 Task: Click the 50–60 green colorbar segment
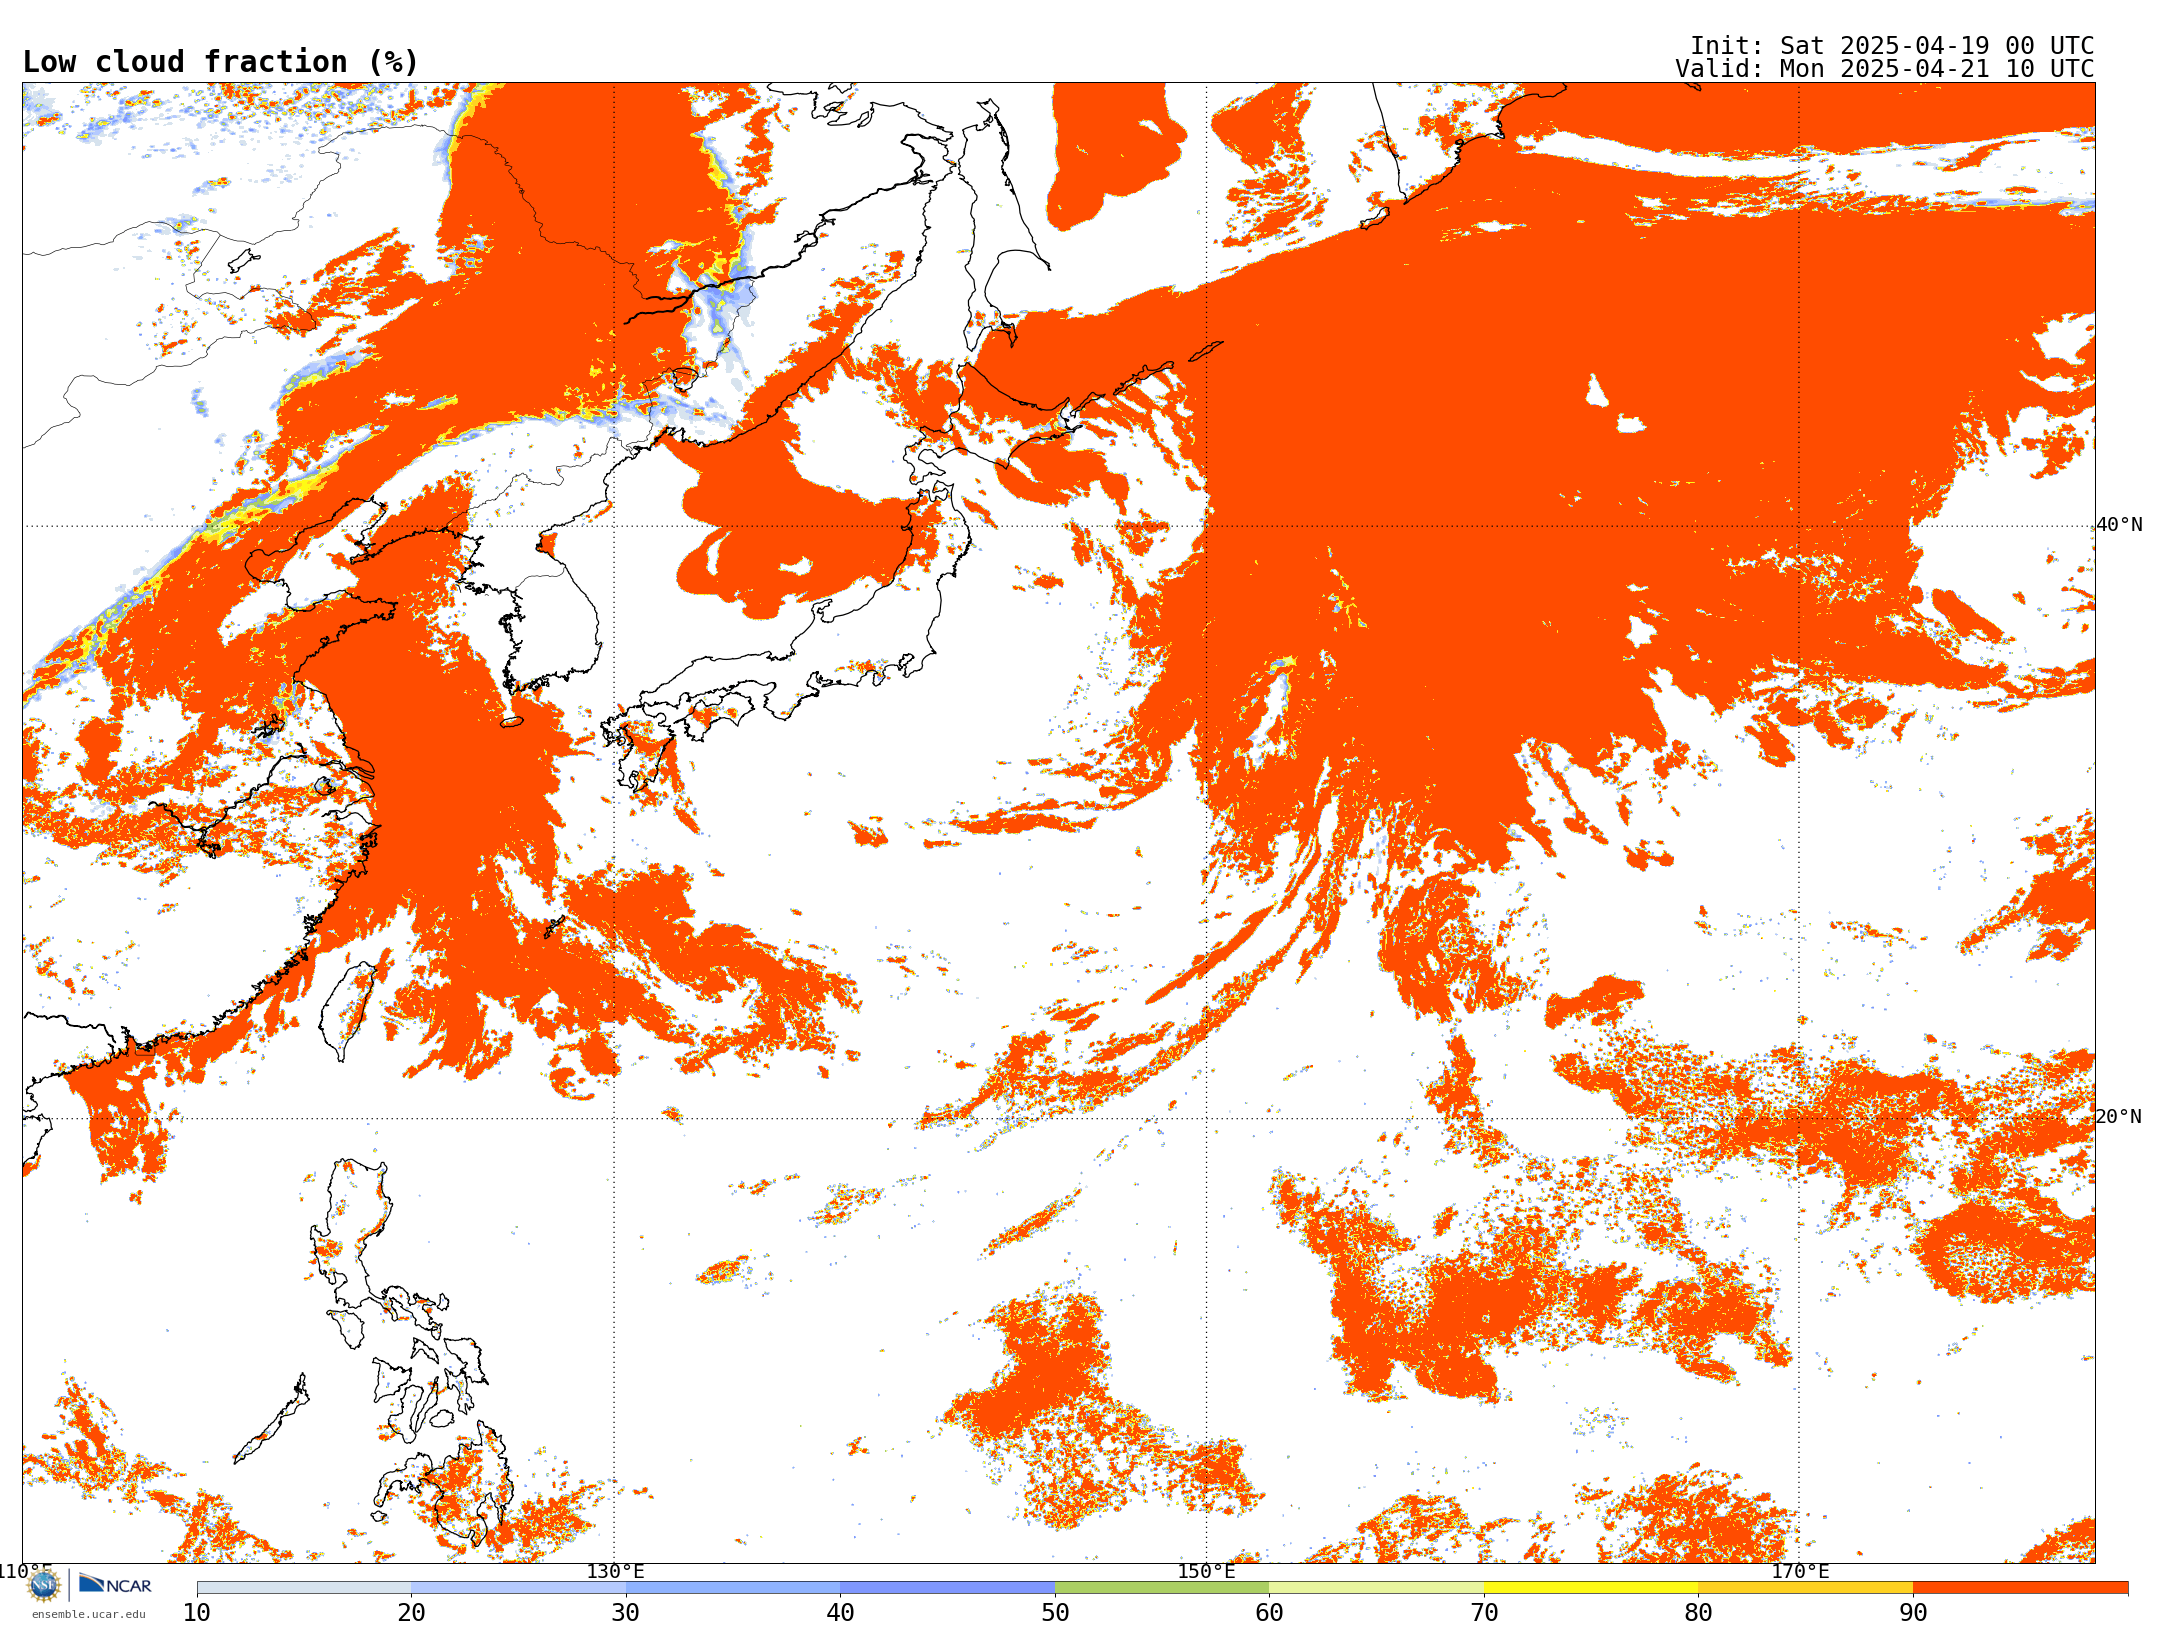click(x=1162, y=1588)
